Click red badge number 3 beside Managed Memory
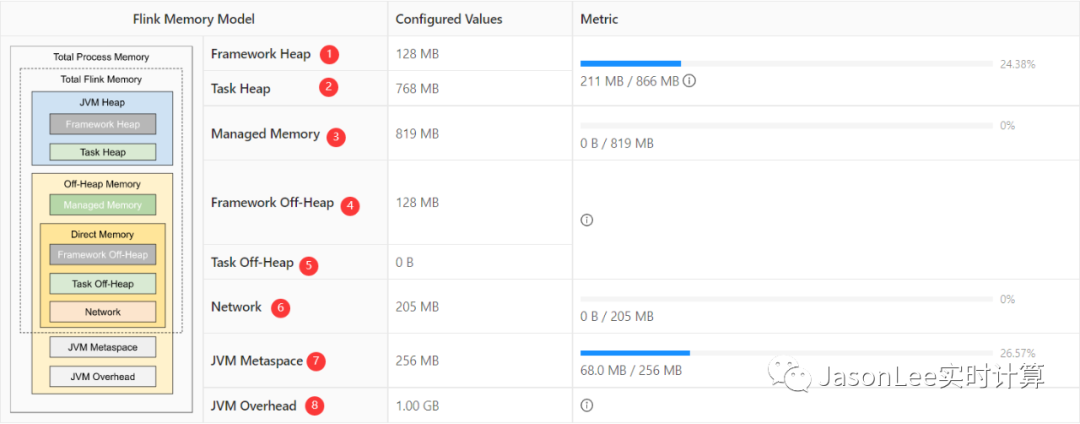Image resolution: width=1080 pixels, height=424 pixels. click(335, 136)
